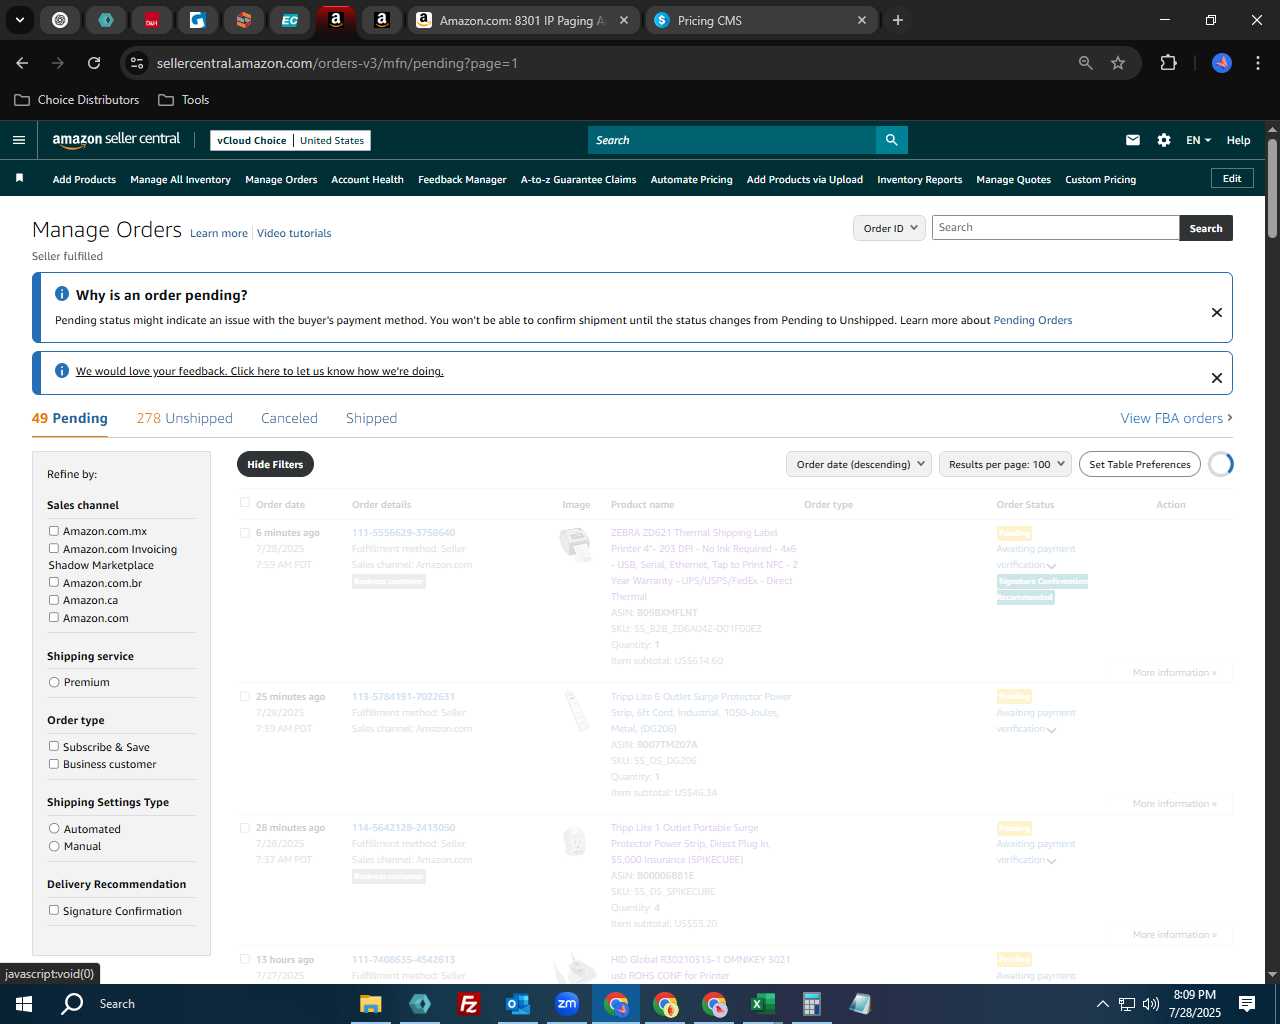
Task: Open Zoom from the taskbar
Action: pos(566,1004)
